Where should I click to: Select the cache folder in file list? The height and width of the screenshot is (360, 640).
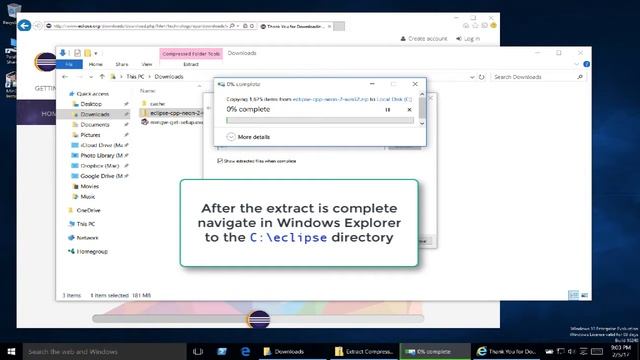[157, 104]
